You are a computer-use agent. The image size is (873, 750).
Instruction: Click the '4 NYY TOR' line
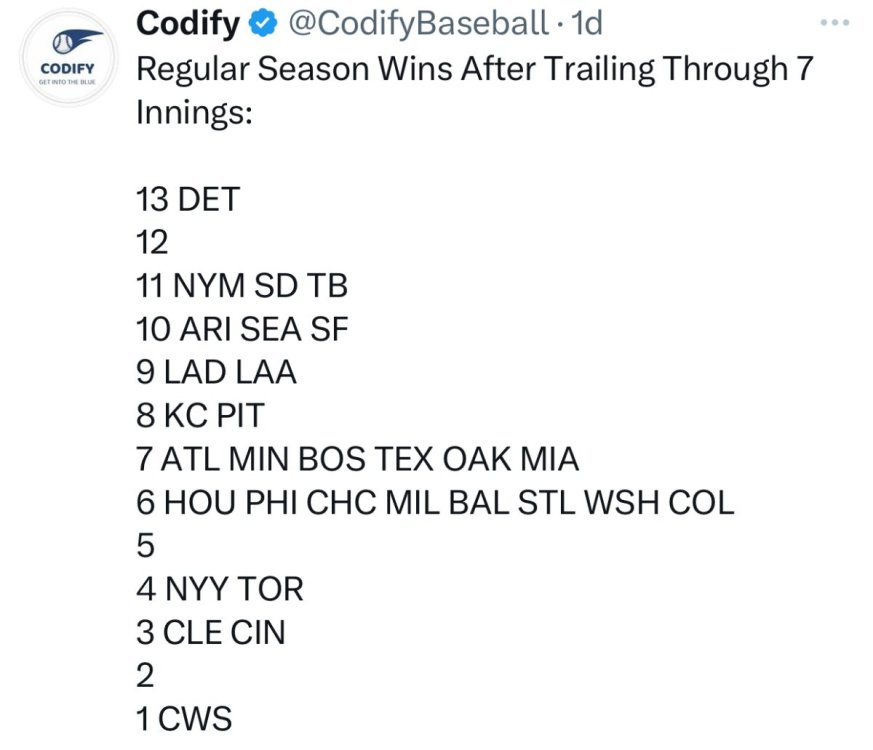pyautogui.click(x=219, y=589)
